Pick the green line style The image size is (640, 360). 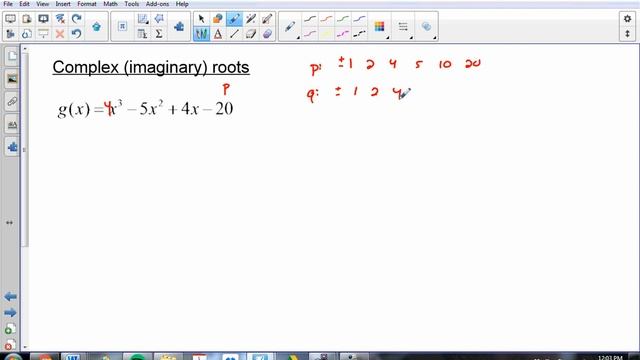(343, 19)
